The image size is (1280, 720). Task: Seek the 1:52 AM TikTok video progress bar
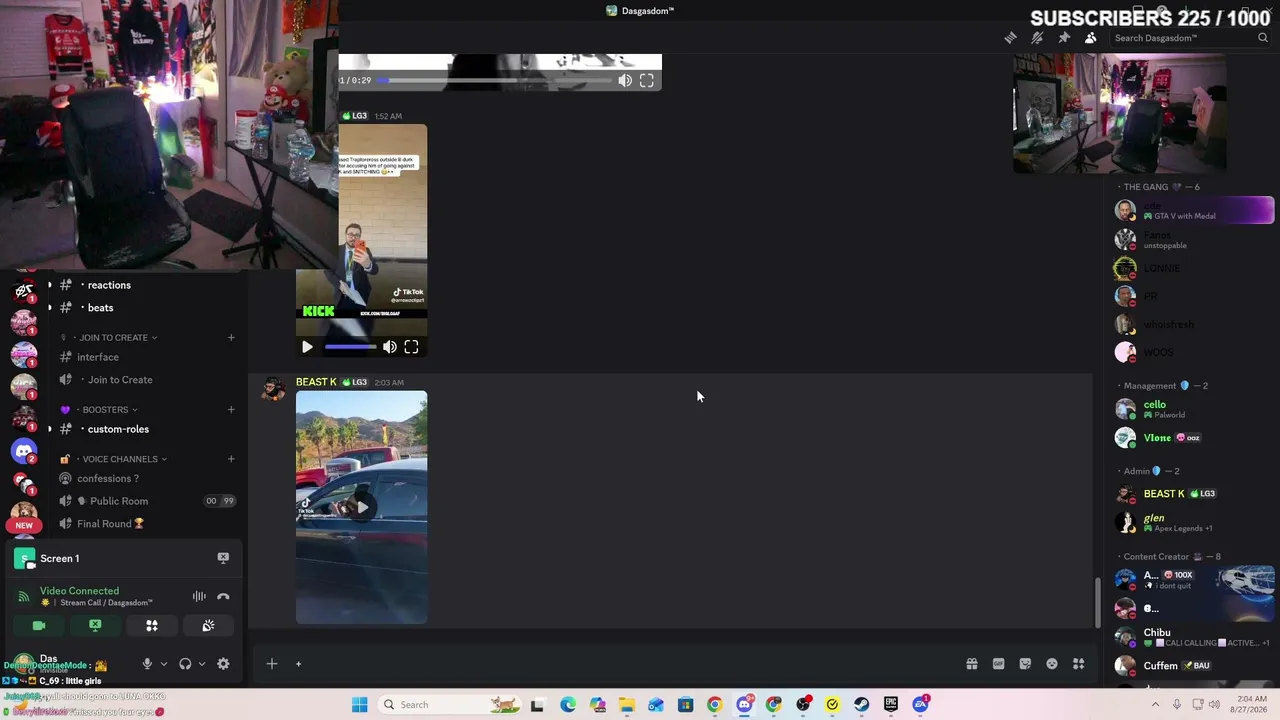[x=350, y=347]
